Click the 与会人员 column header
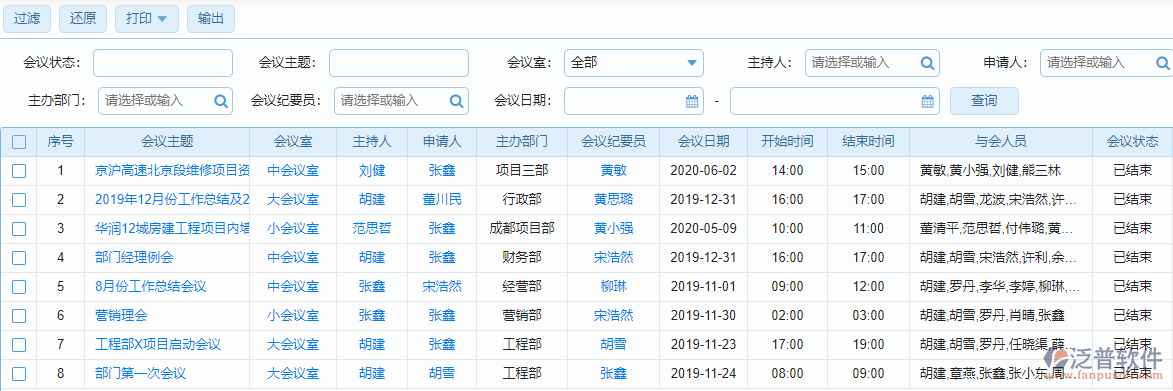The height and width of the screenshot is (391, 1173). 1000,142
